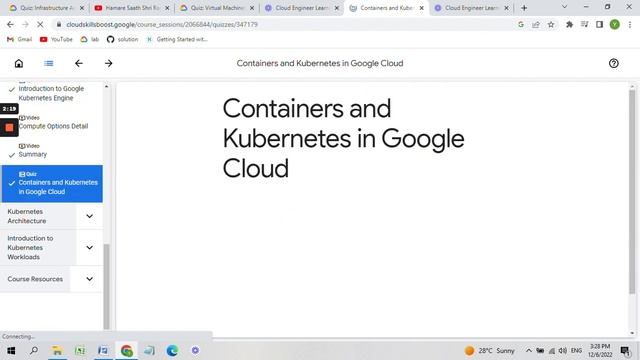Open the help question mark icon
Viewport: 640px width, 360px height.
[x=613, y=63]
